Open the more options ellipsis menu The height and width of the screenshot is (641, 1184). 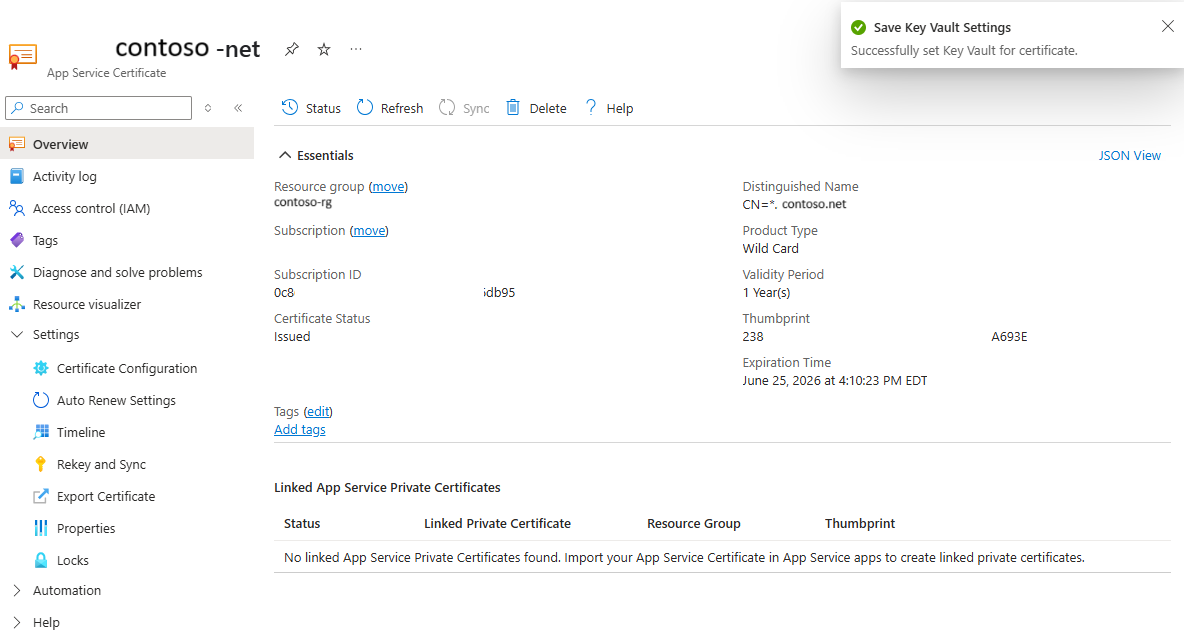pyautogui.click(x=356, y=49)
